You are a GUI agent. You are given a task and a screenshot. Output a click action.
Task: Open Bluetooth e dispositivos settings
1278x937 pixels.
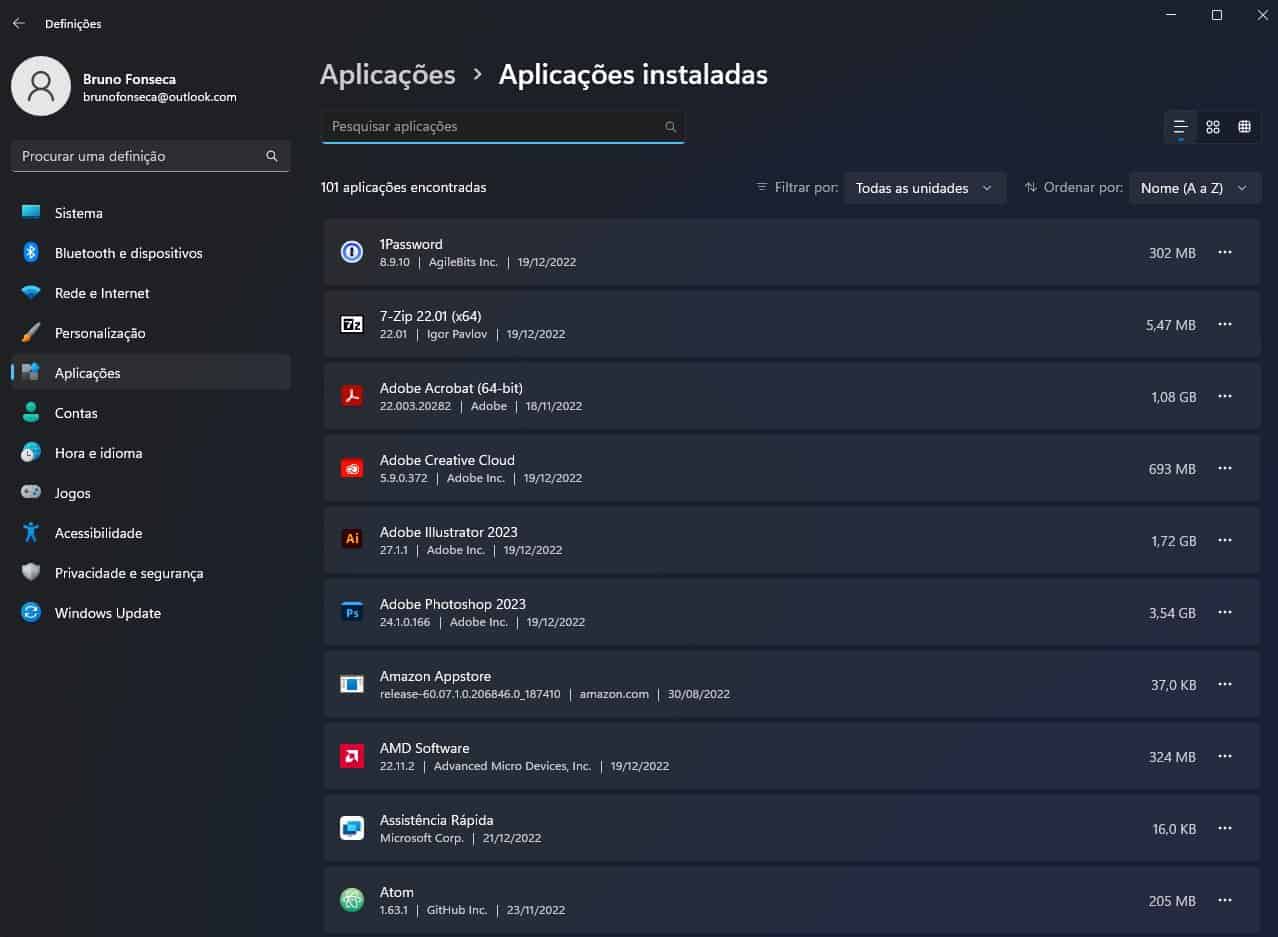(x=150, y=253)
